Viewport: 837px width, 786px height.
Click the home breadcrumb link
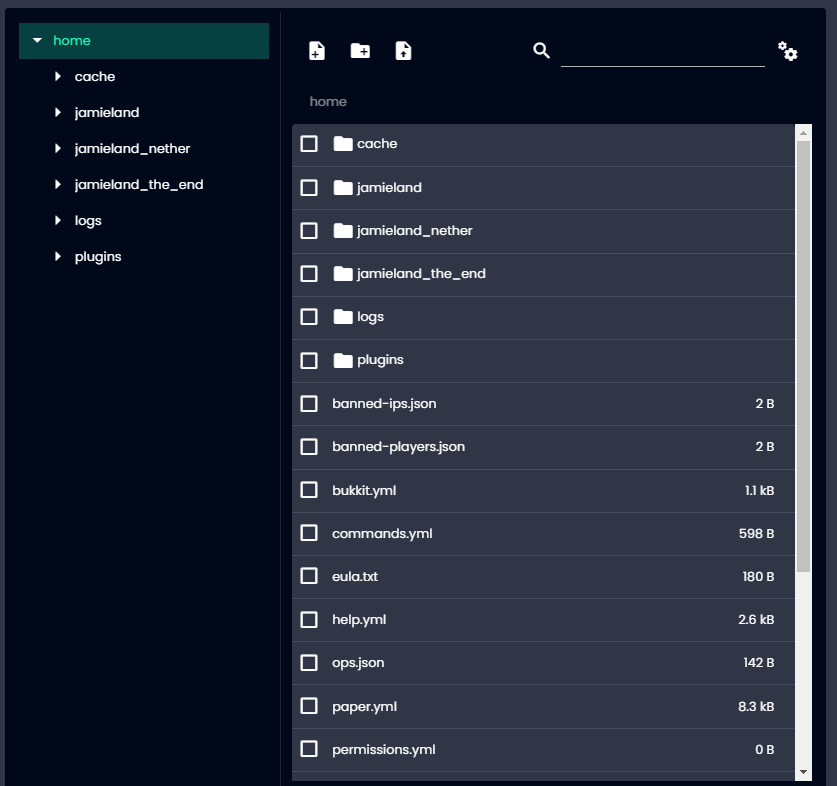tap(328, 101)
